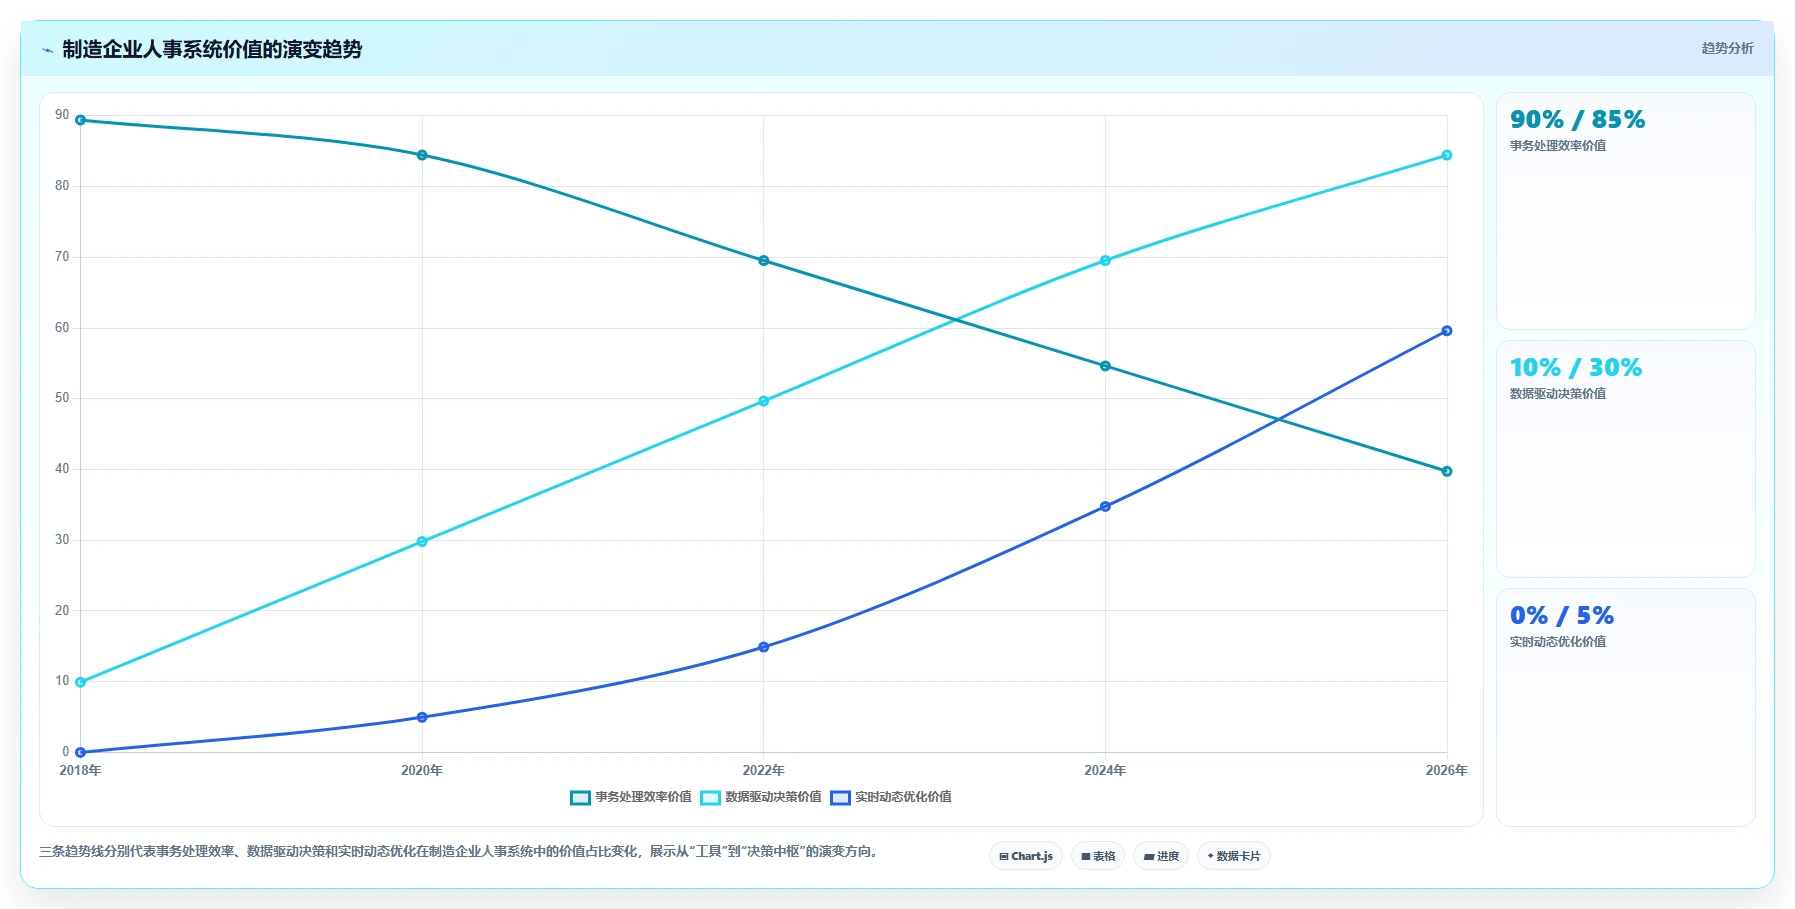This screenshot has width=1795, height=909.
Task: Select the 2024年 point on the cyan line at 70
Action: click(x=1105, y=261)
